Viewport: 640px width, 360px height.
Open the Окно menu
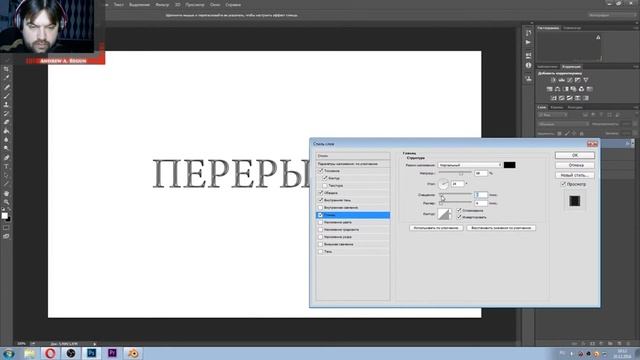(215, 5)
